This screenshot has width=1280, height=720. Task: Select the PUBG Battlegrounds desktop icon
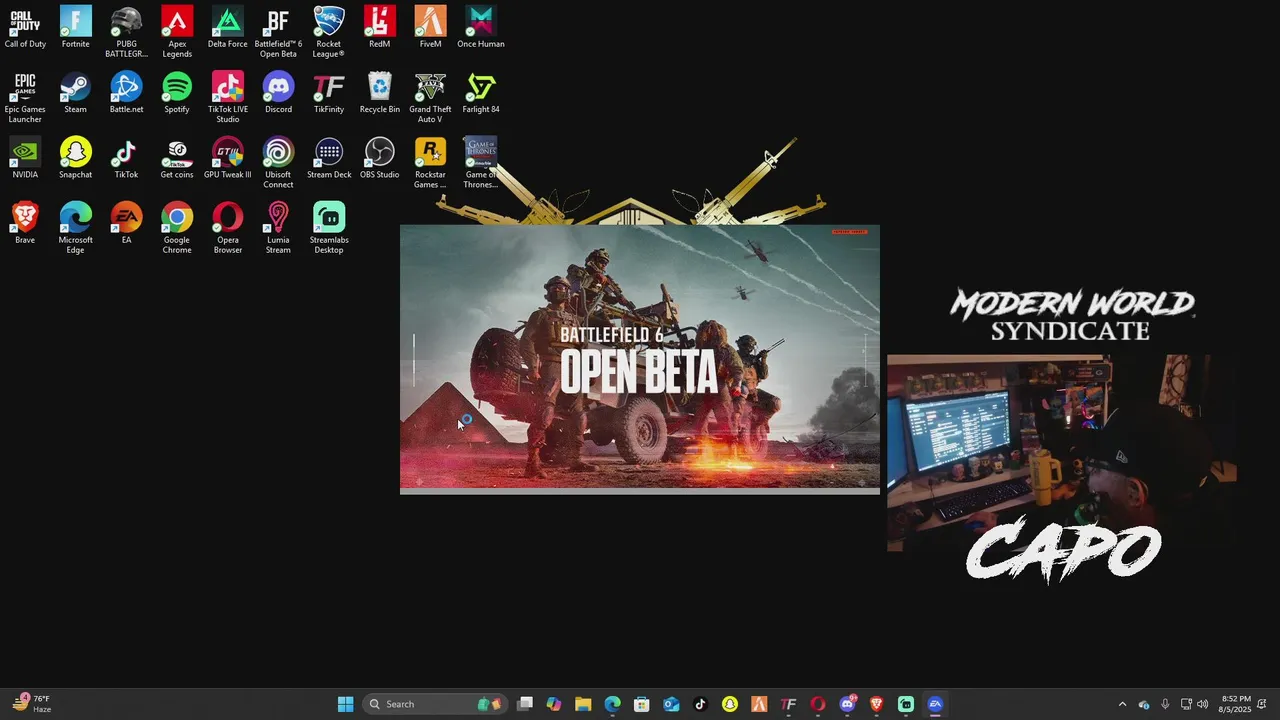126,32
